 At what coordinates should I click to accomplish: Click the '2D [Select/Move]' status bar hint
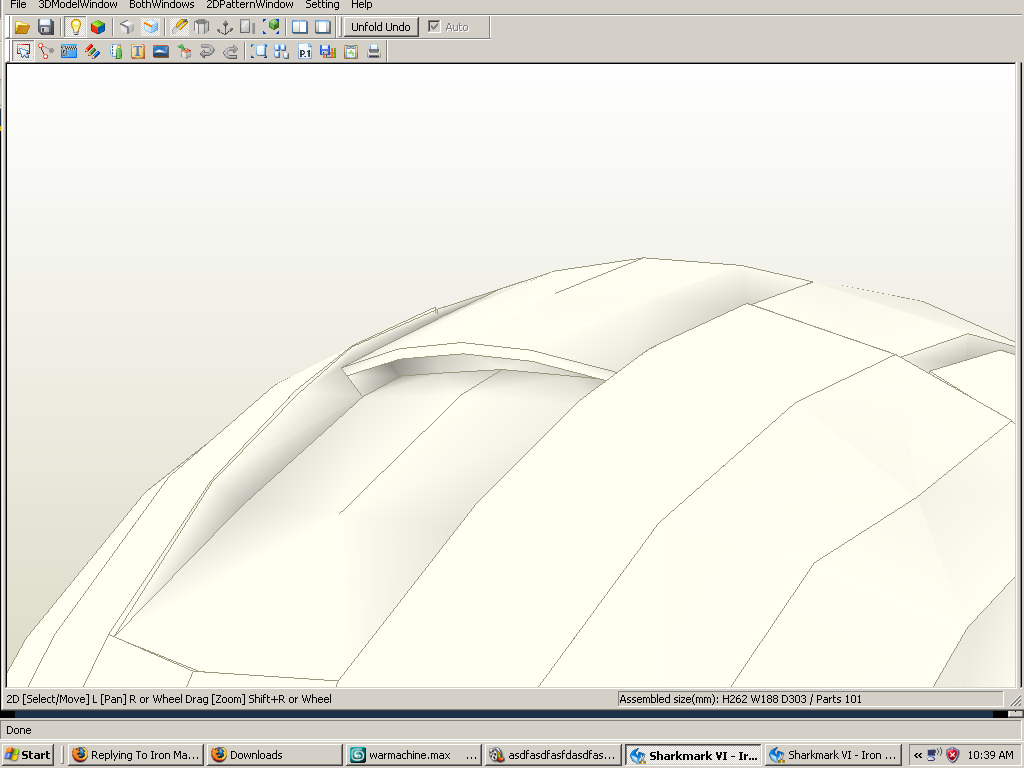point(168,699)
